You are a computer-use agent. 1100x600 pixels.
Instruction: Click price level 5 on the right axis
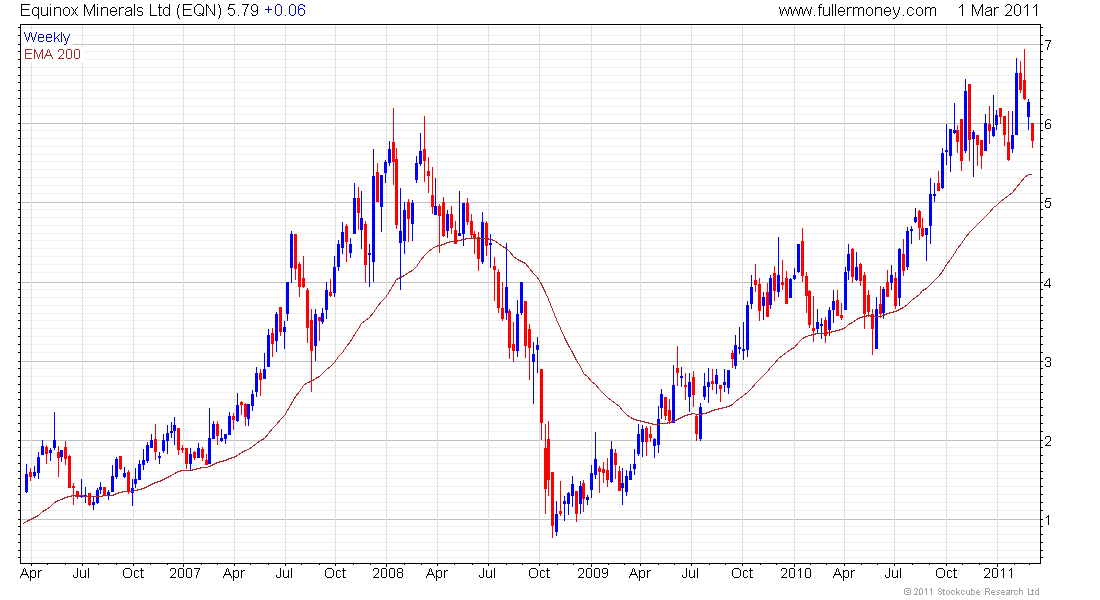pyautogui.click(x=1047, y=203)
